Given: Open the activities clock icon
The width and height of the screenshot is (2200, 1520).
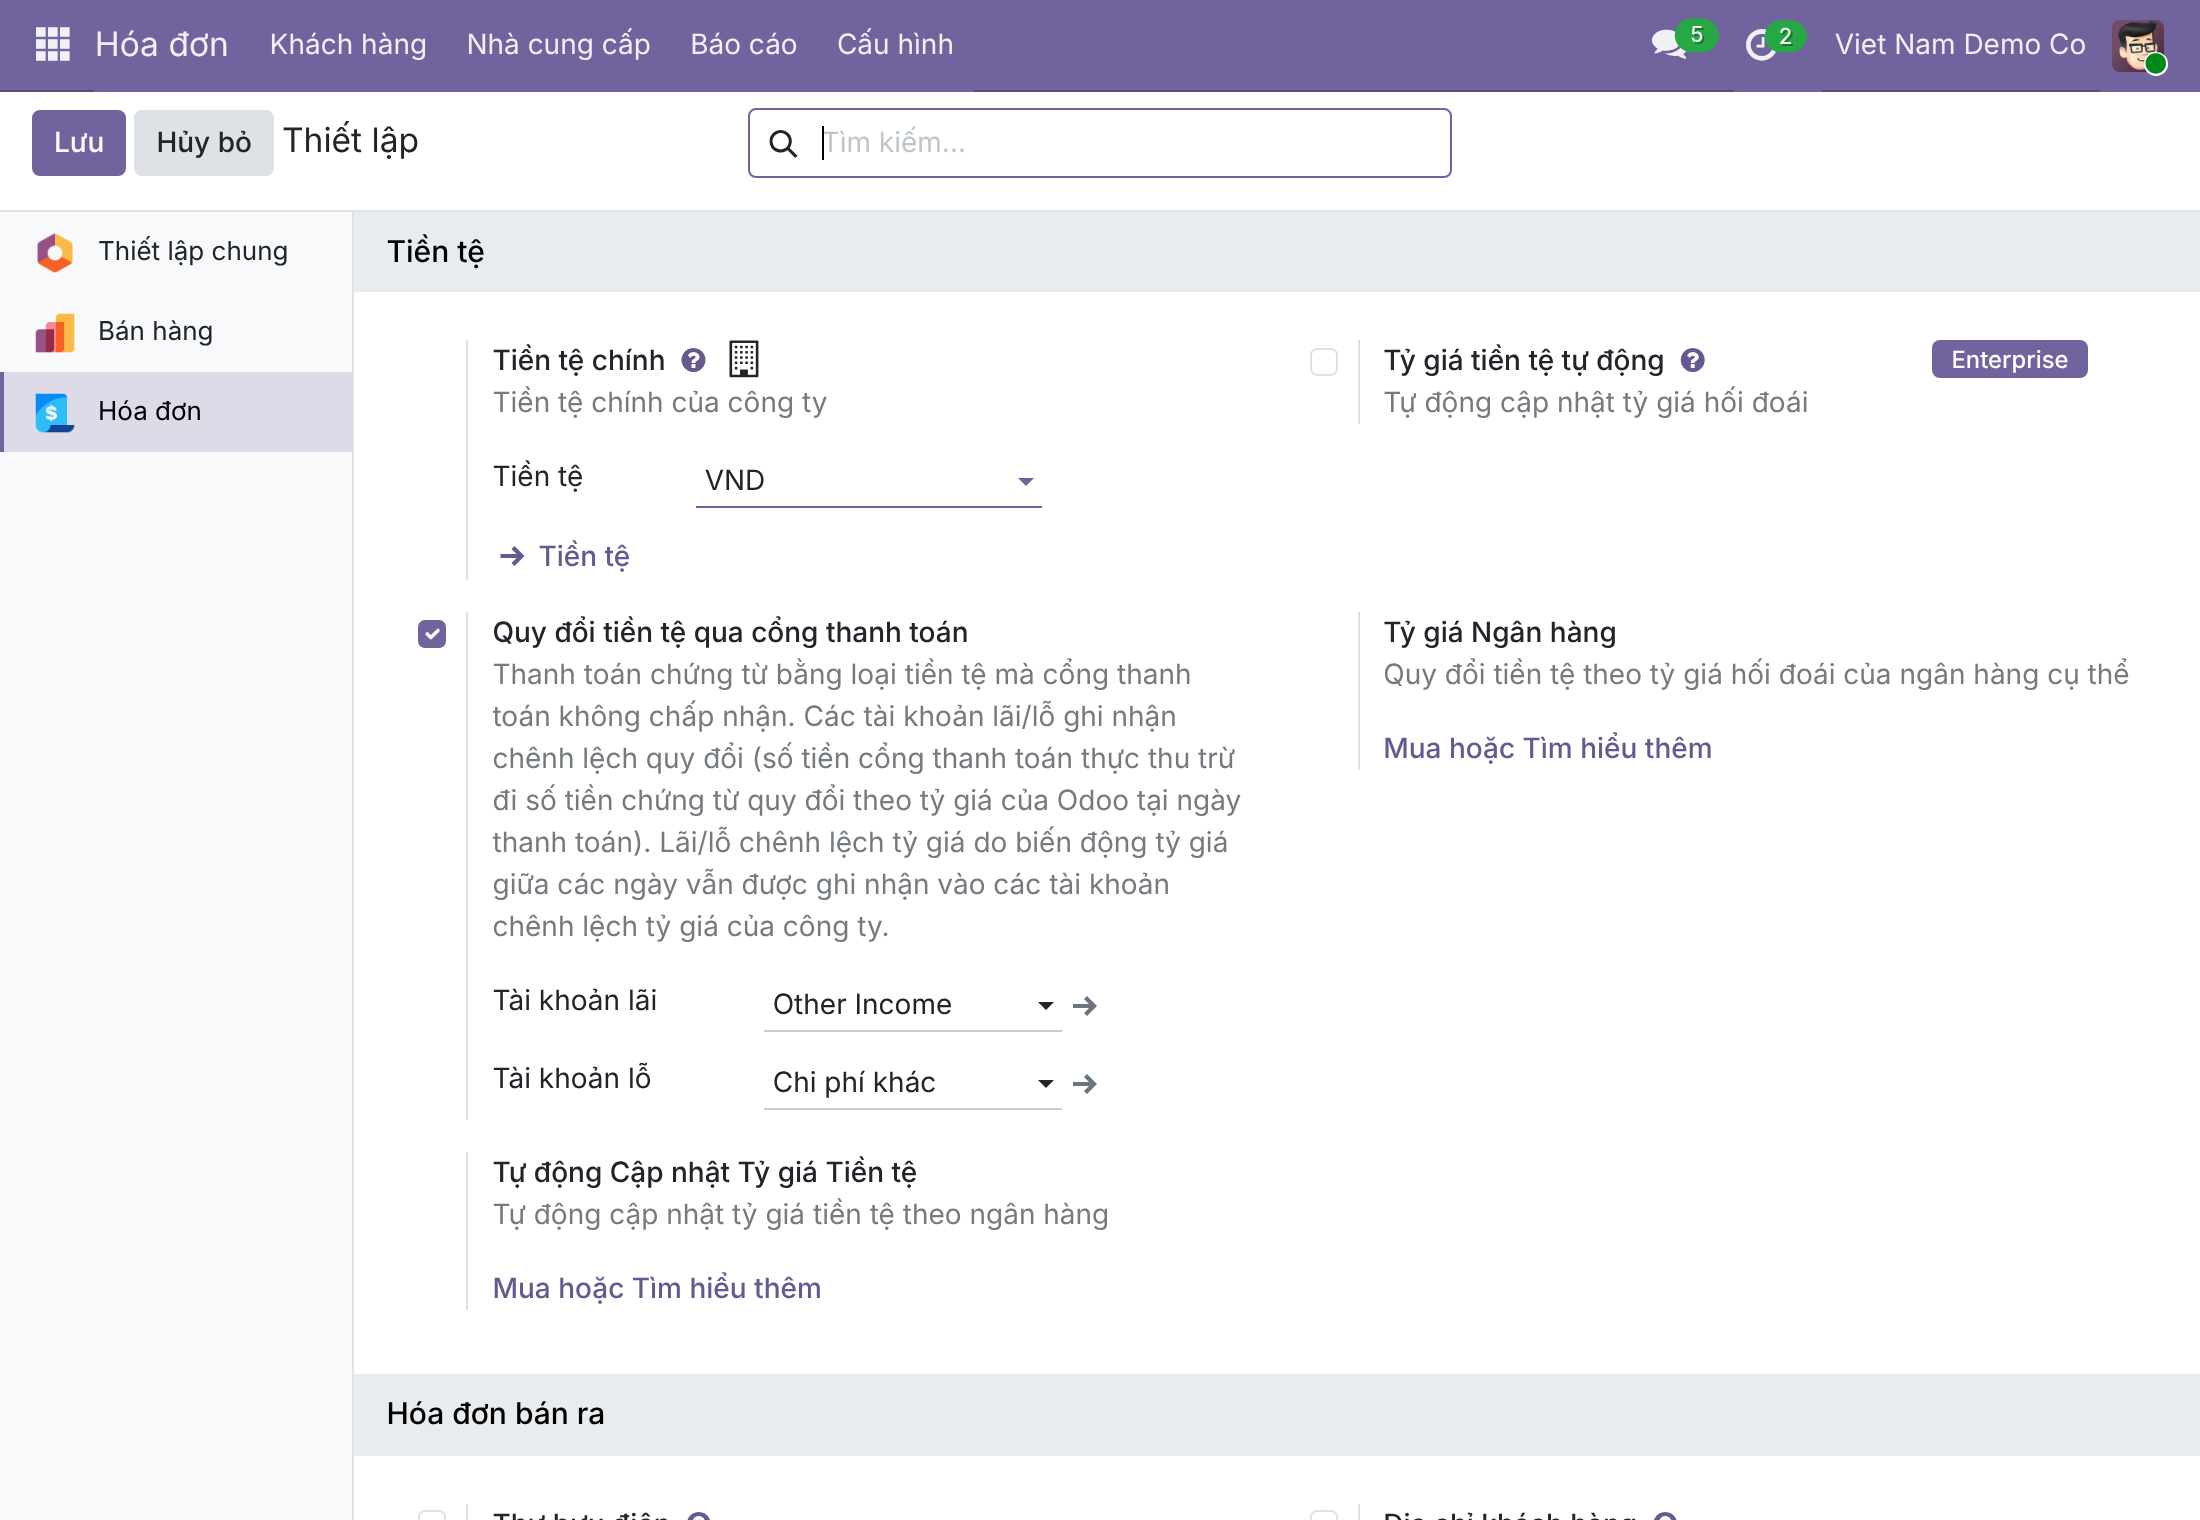Looking at the screenshot, I should coord(1761,45).
